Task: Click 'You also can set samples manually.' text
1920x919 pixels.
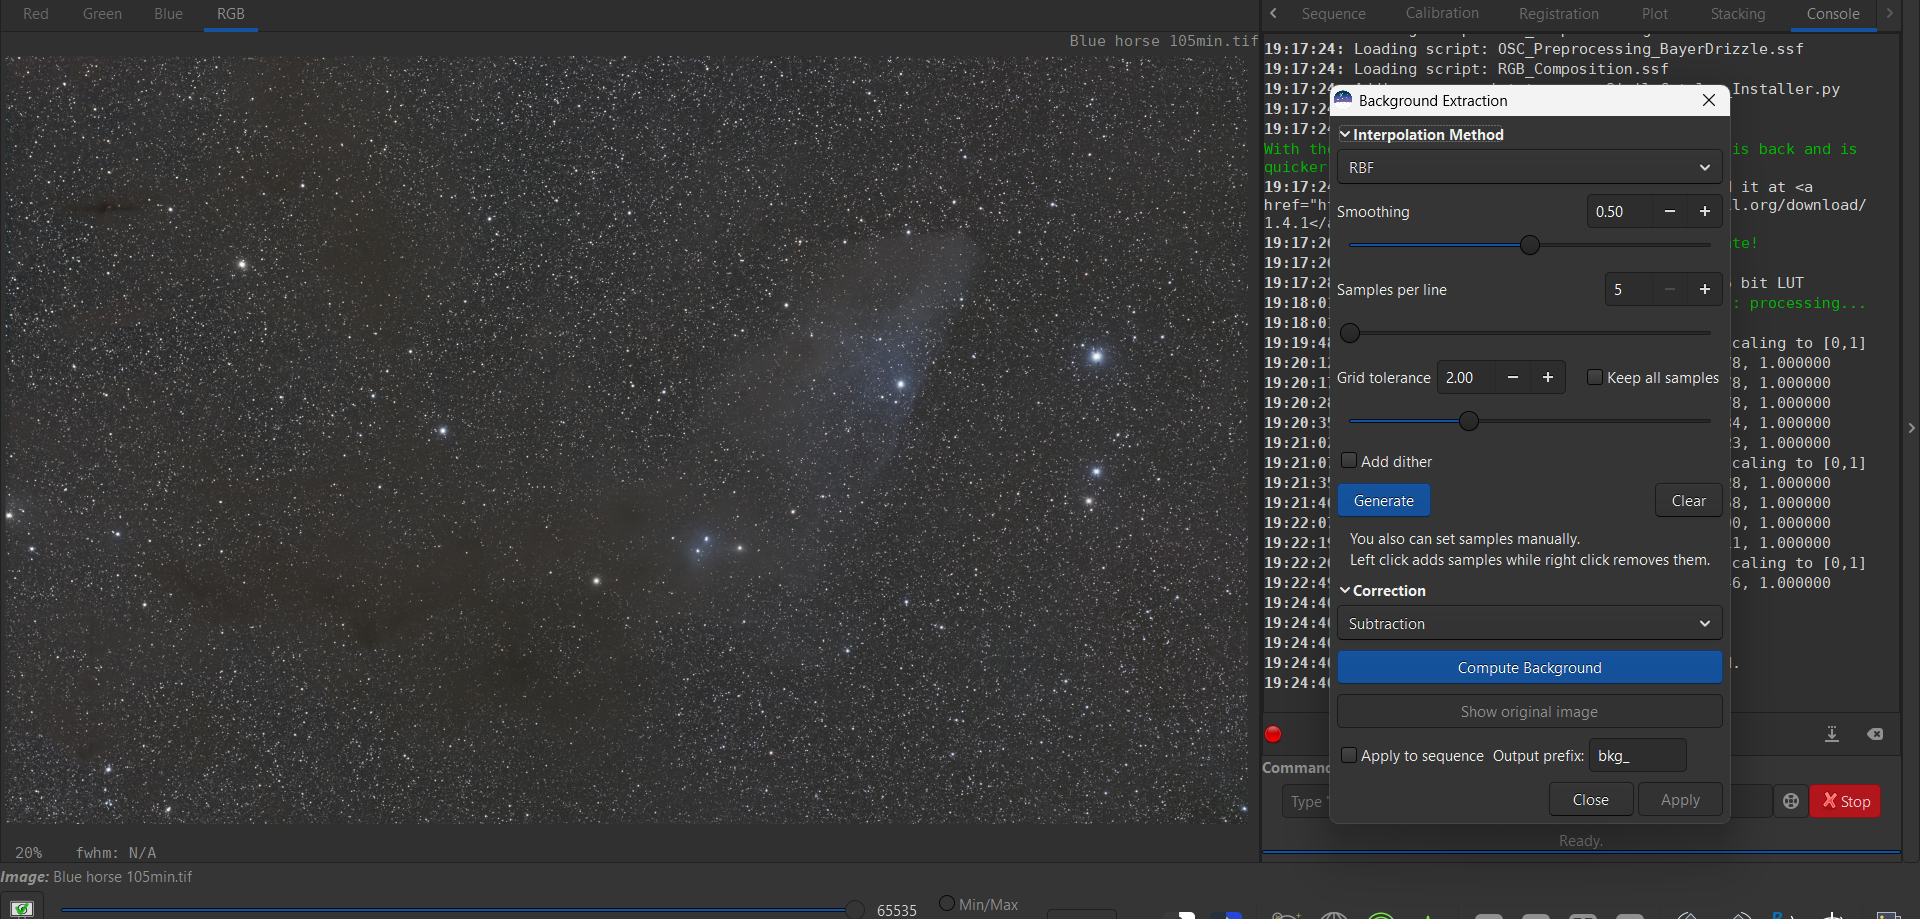Action: 1465,538
